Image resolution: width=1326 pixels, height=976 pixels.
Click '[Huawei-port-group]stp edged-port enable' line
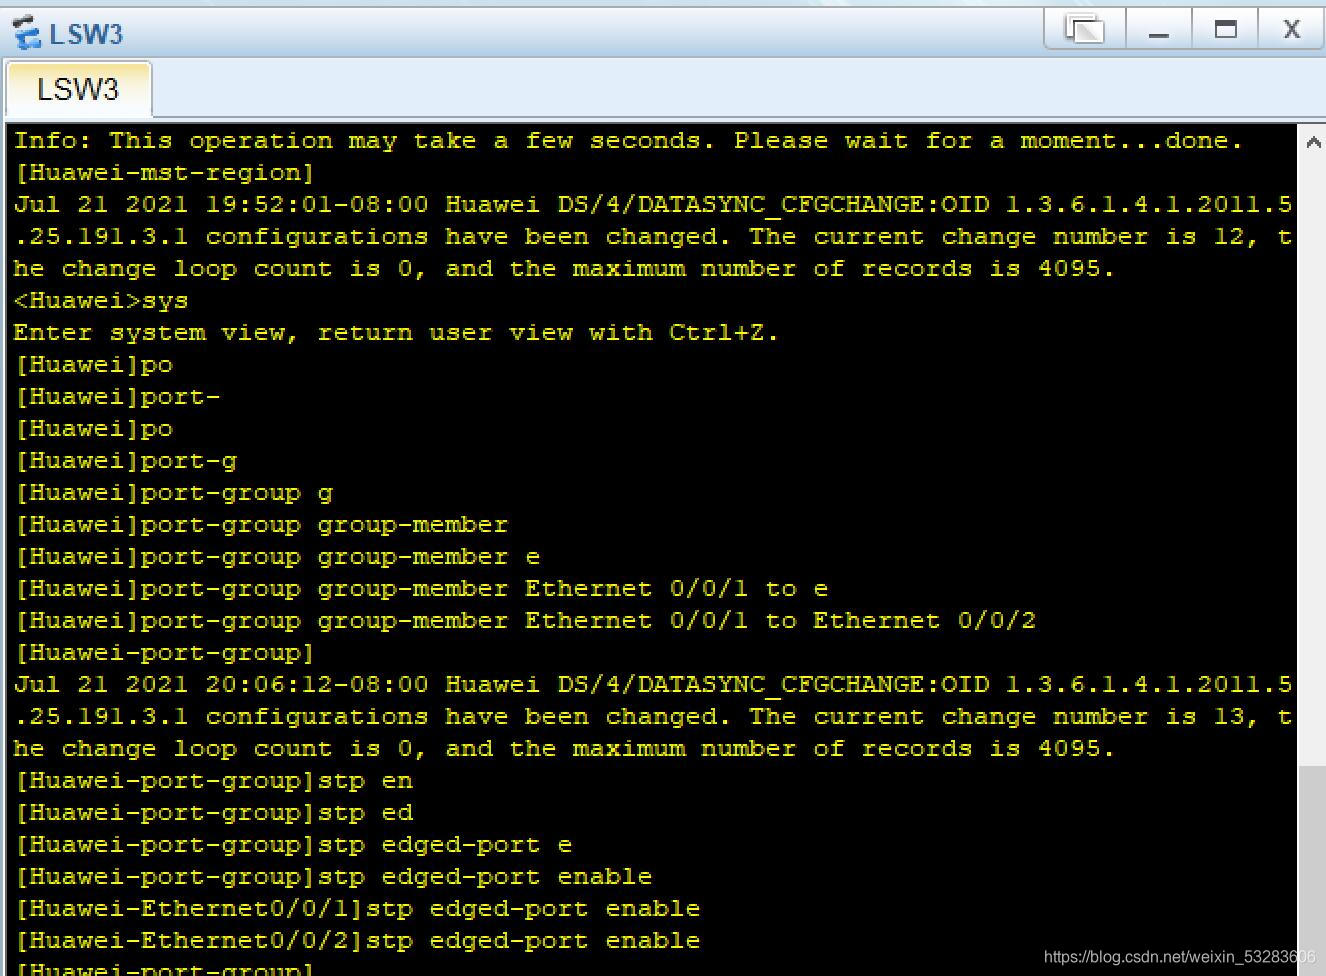click(333, 876)
